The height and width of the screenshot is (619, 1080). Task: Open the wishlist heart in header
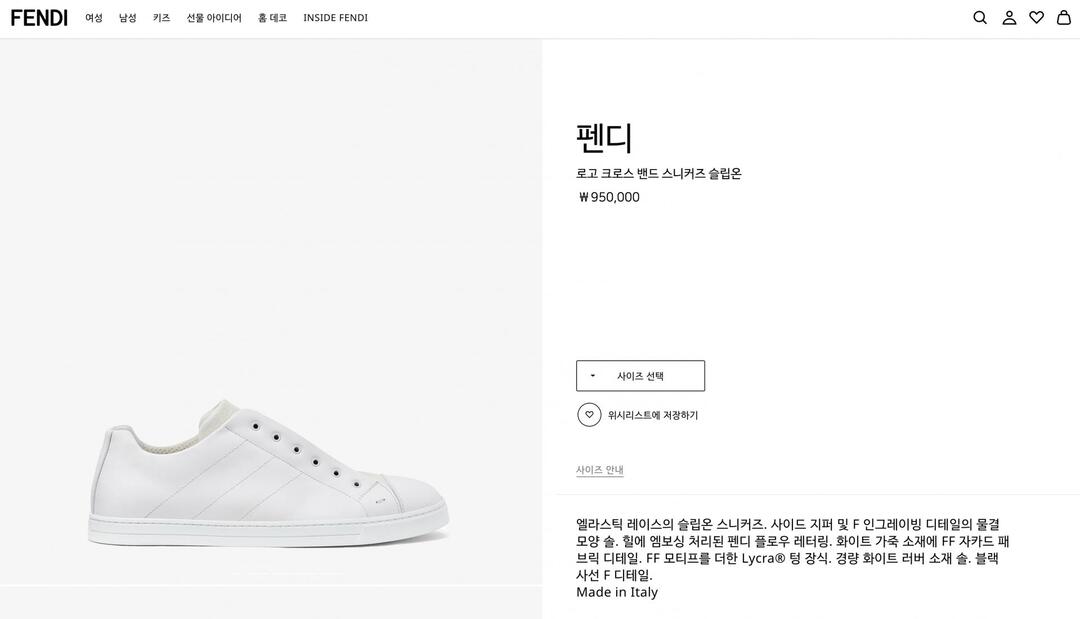(x=1036, y=18)
